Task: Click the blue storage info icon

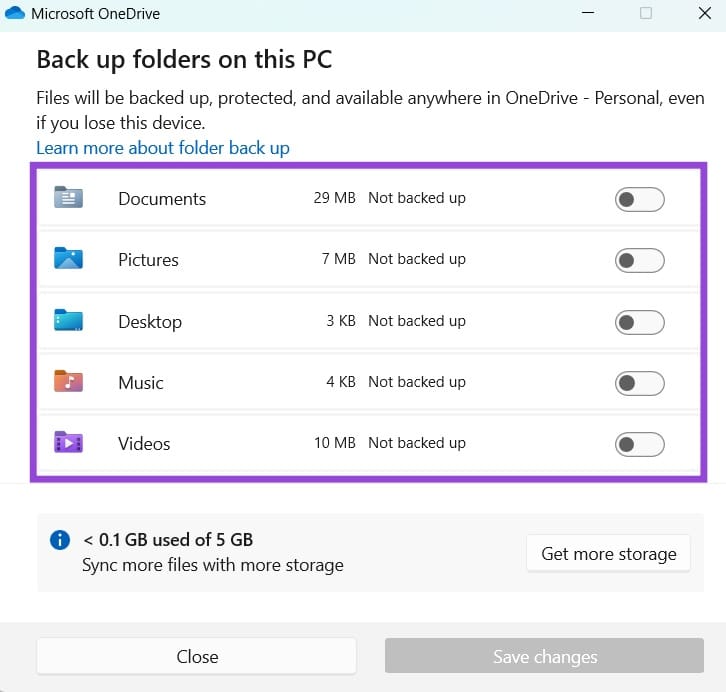Action: pyautogui.click(x=60, y=540)
